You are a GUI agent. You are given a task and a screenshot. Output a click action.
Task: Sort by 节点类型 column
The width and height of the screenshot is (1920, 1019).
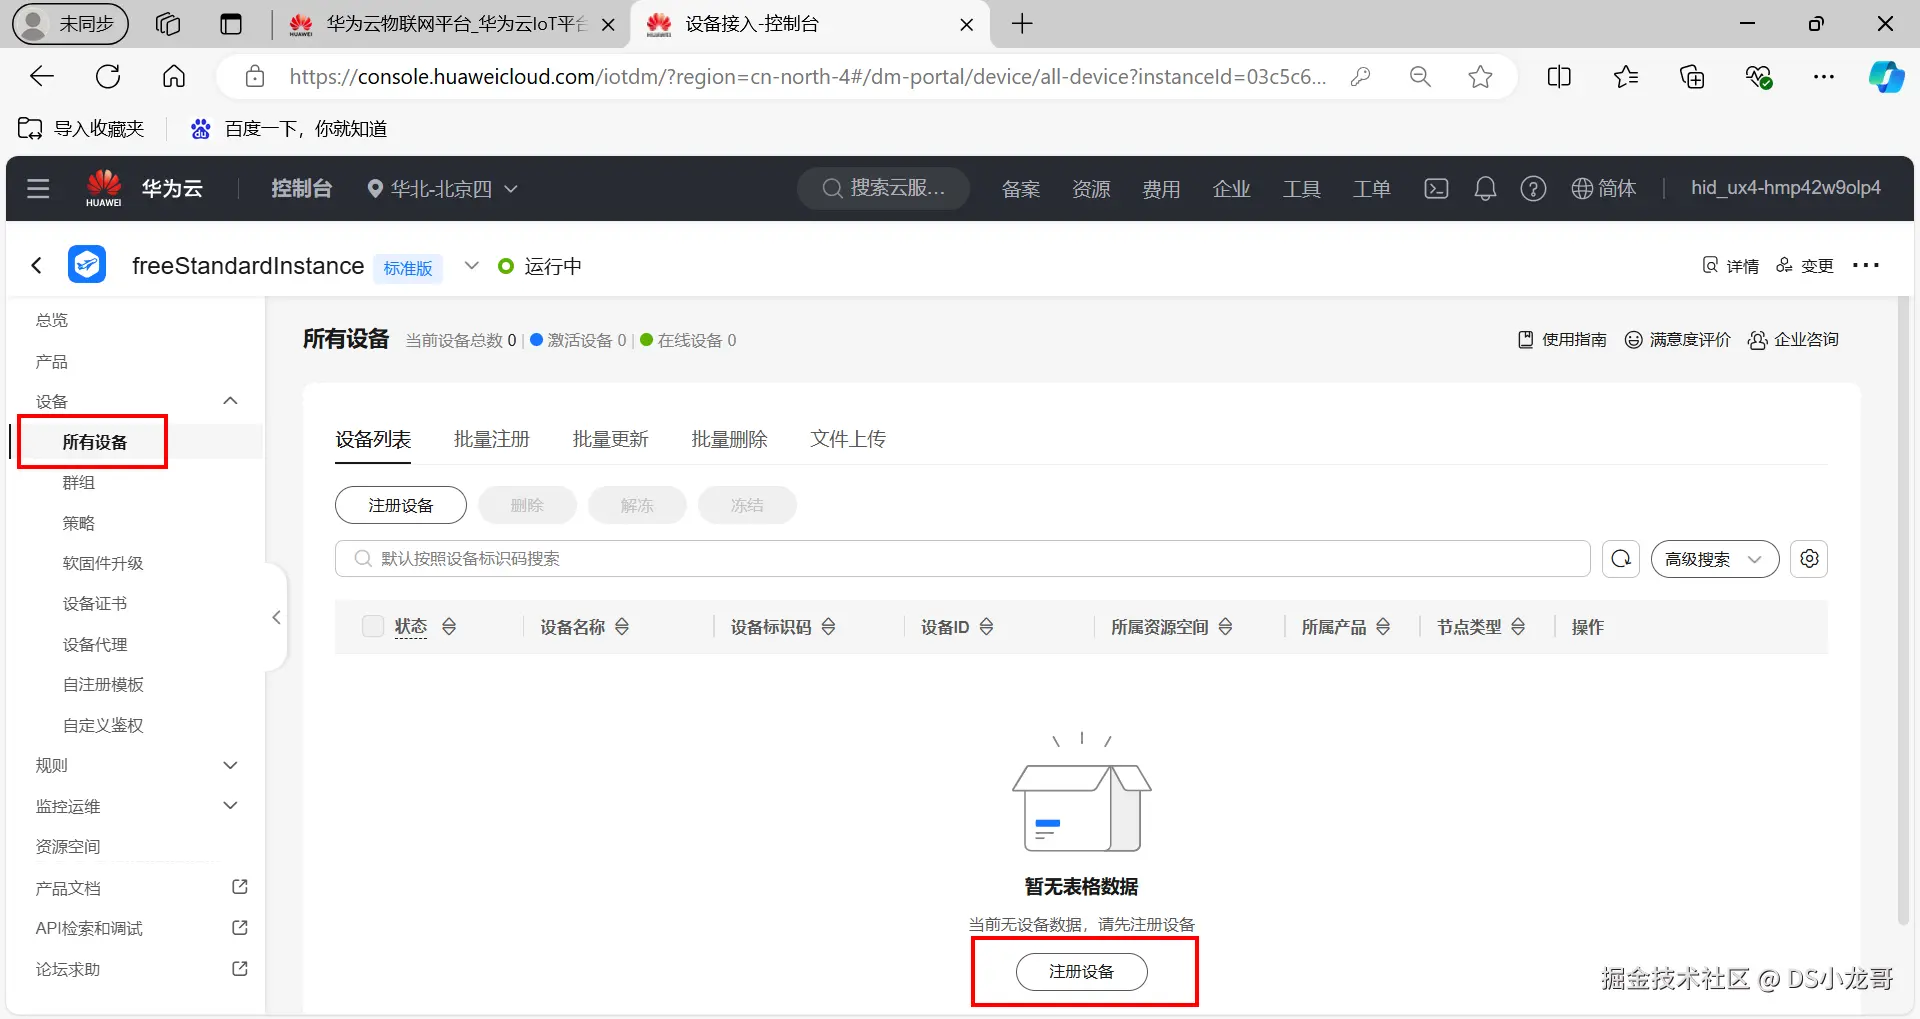(1518, 627)
